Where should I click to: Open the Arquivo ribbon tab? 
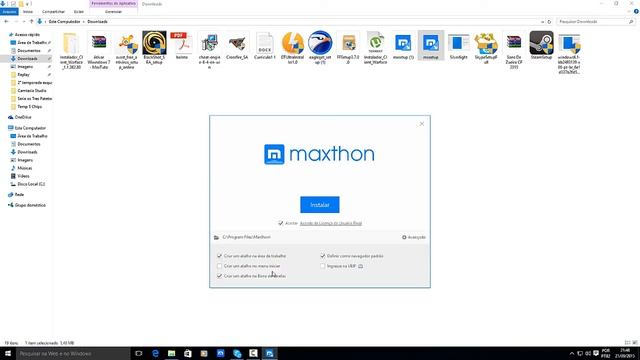tap(9, 12)
